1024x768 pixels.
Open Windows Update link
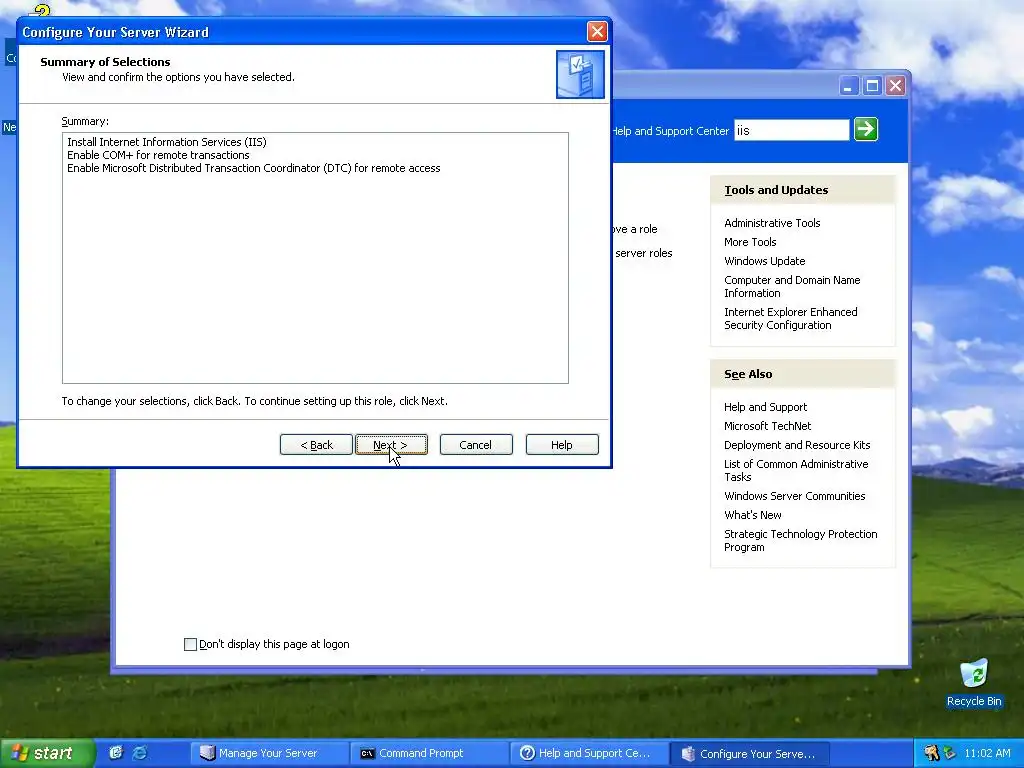pos(764,261)
